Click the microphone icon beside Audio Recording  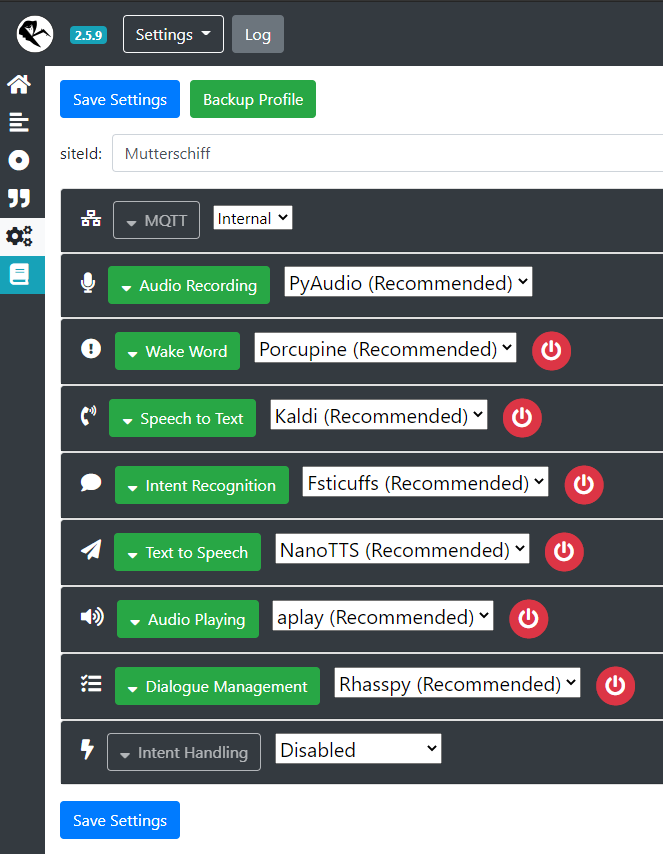88,283
